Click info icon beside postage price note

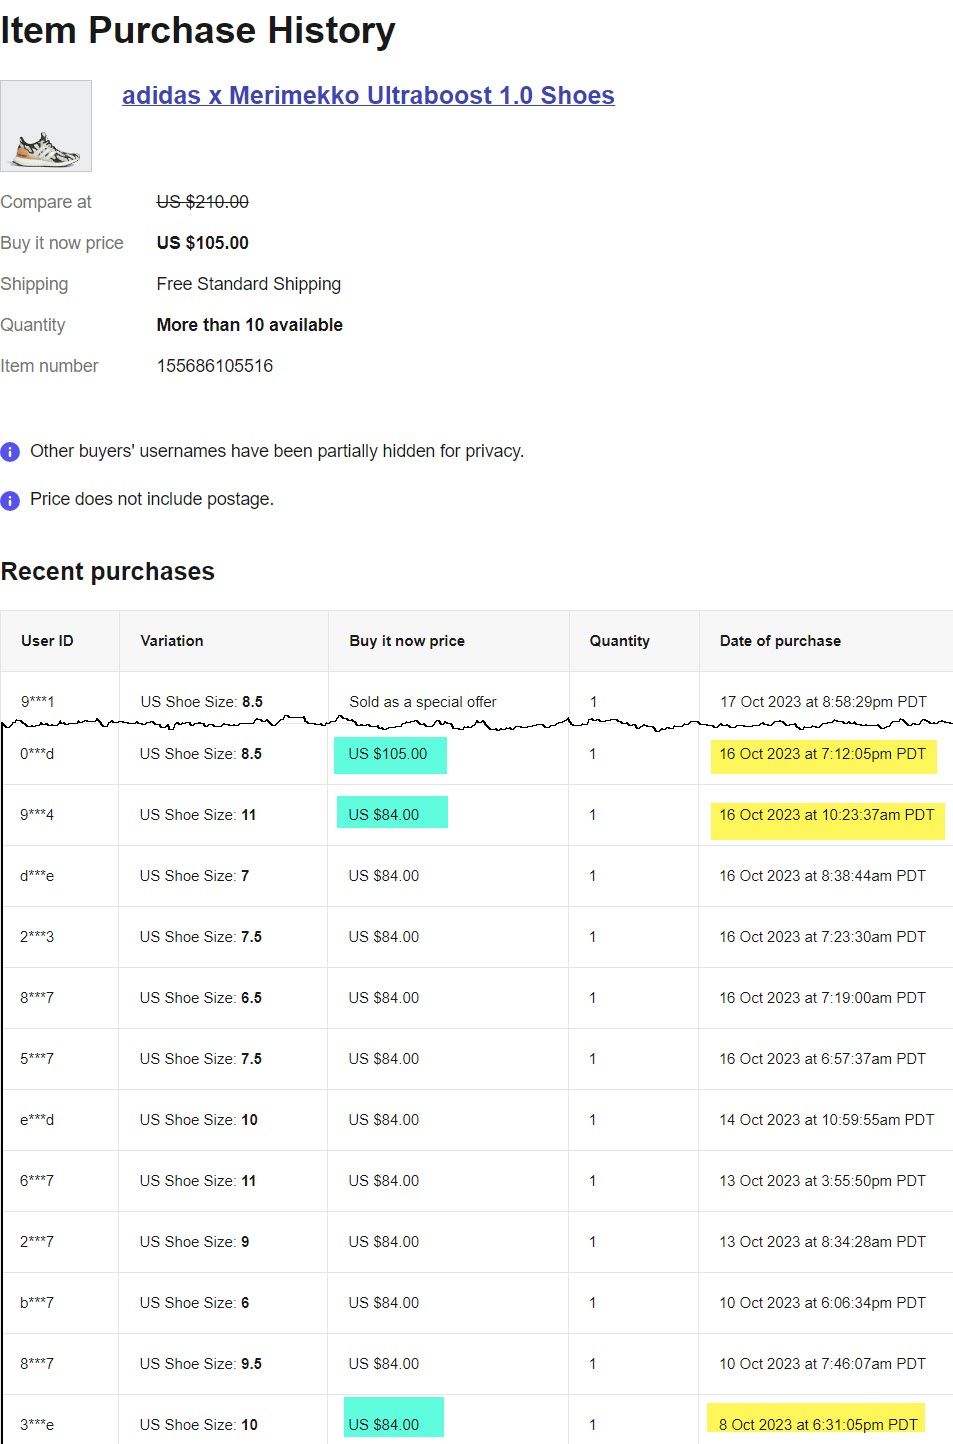(10, 500)
